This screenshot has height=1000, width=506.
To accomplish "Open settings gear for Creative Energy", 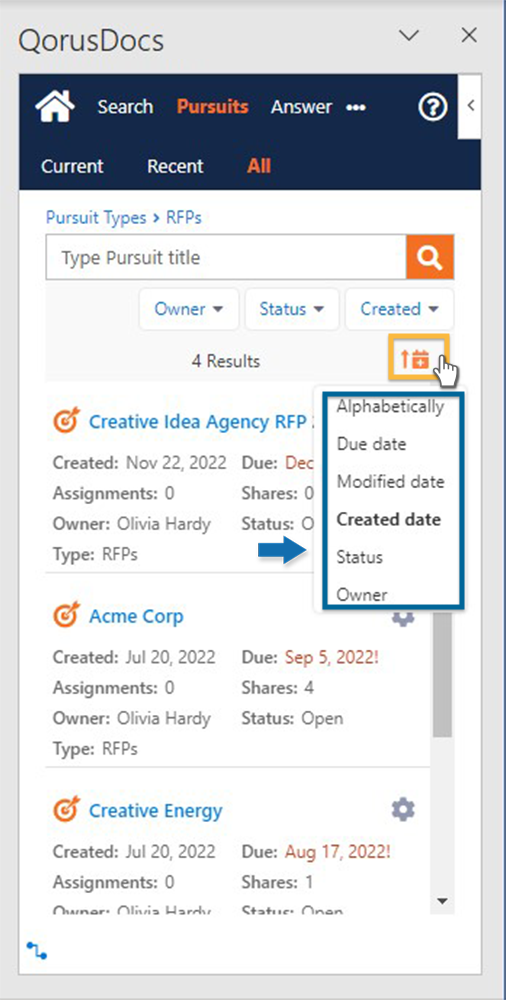I will [x=403, y=810].
